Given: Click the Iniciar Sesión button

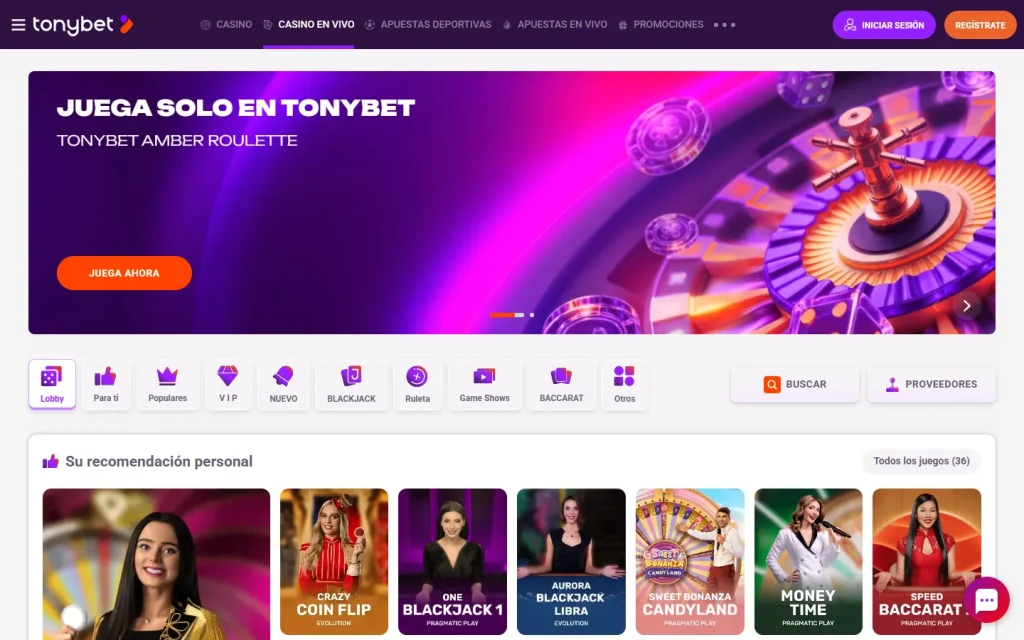Looking at the screenshot, I should point(884,25).
